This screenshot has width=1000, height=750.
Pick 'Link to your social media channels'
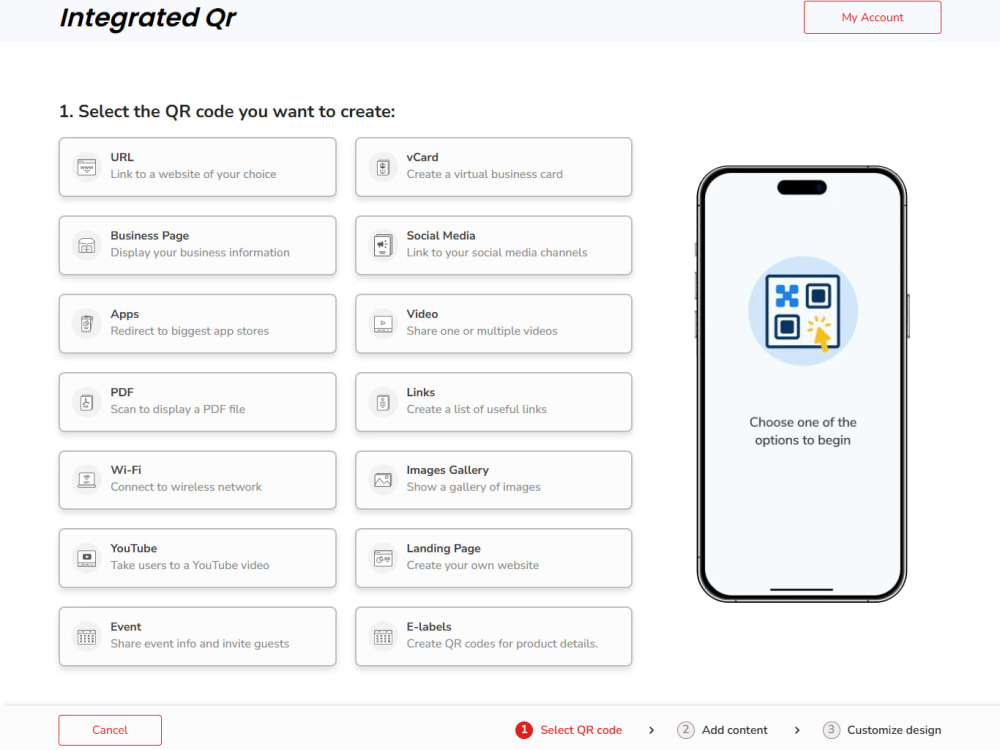click(x=497, y=253)
